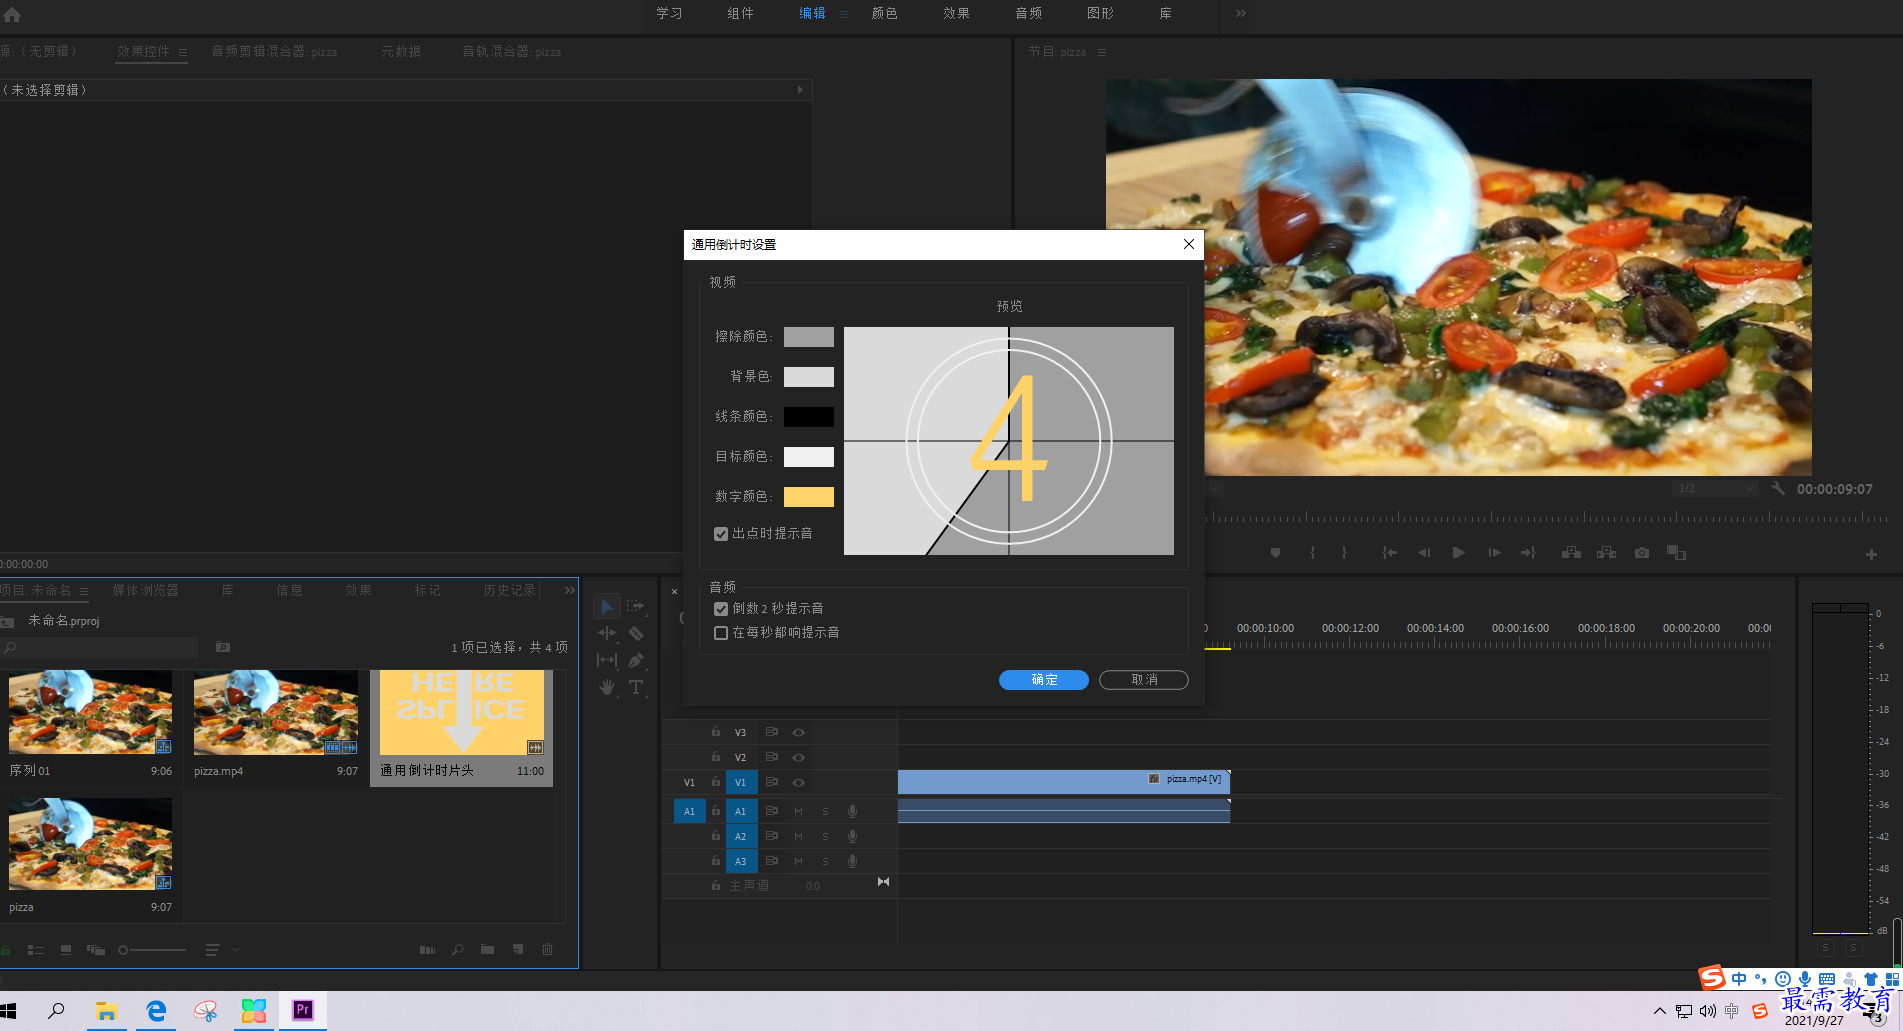Switch to the 效果 workspace
Viewport: 1903px width, 1031px height.
956,13
